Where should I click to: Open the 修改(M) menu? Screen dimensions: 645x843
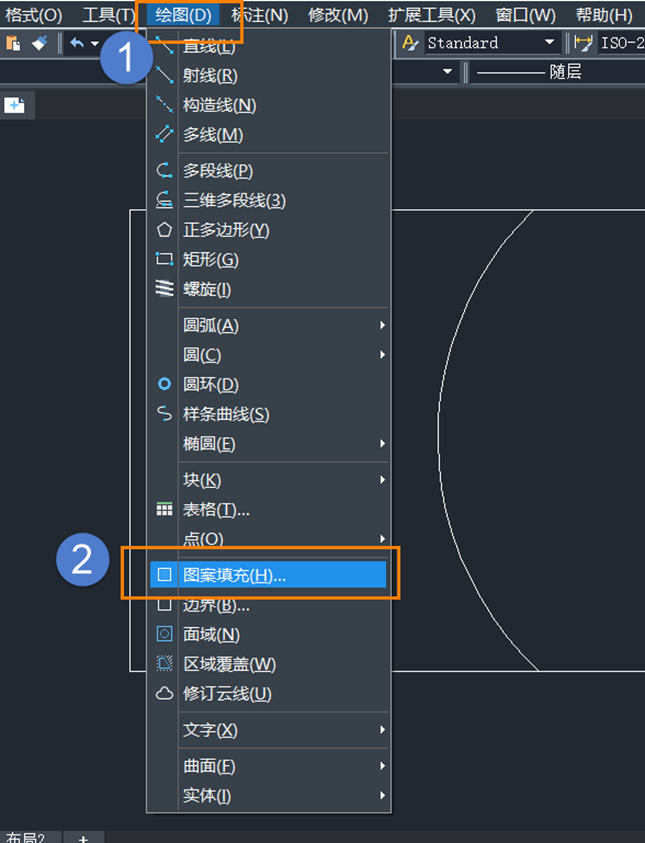tap(338, 15)
